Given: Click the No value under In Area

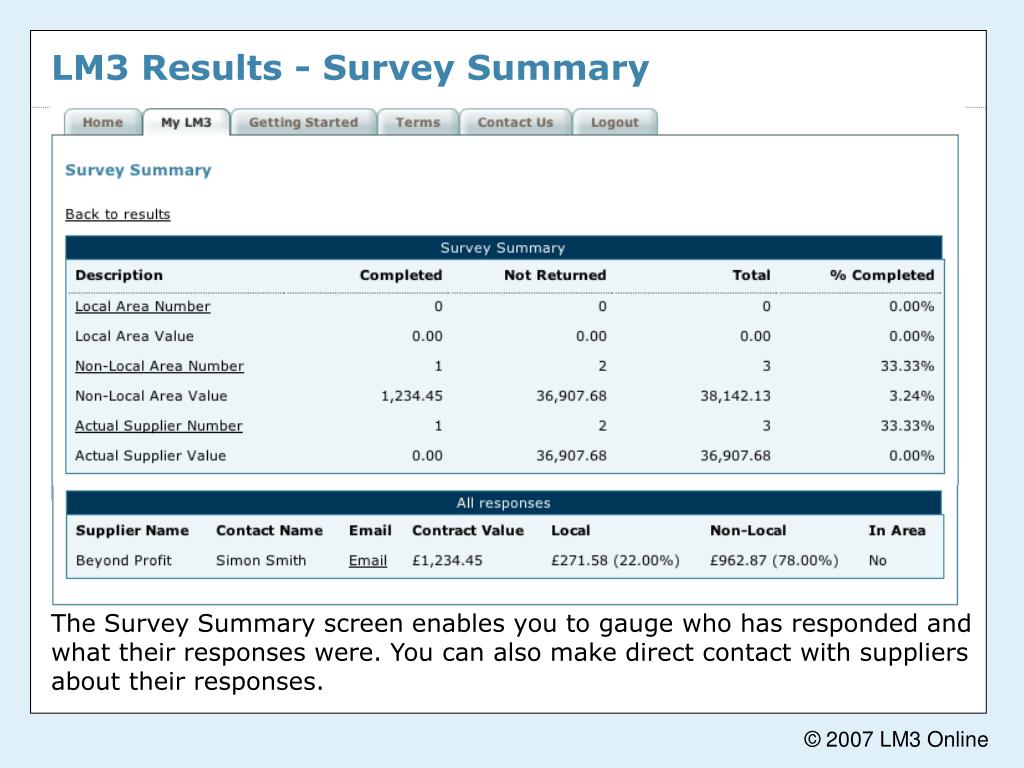Looking at the screenshot, I should (x=878, y=560).
